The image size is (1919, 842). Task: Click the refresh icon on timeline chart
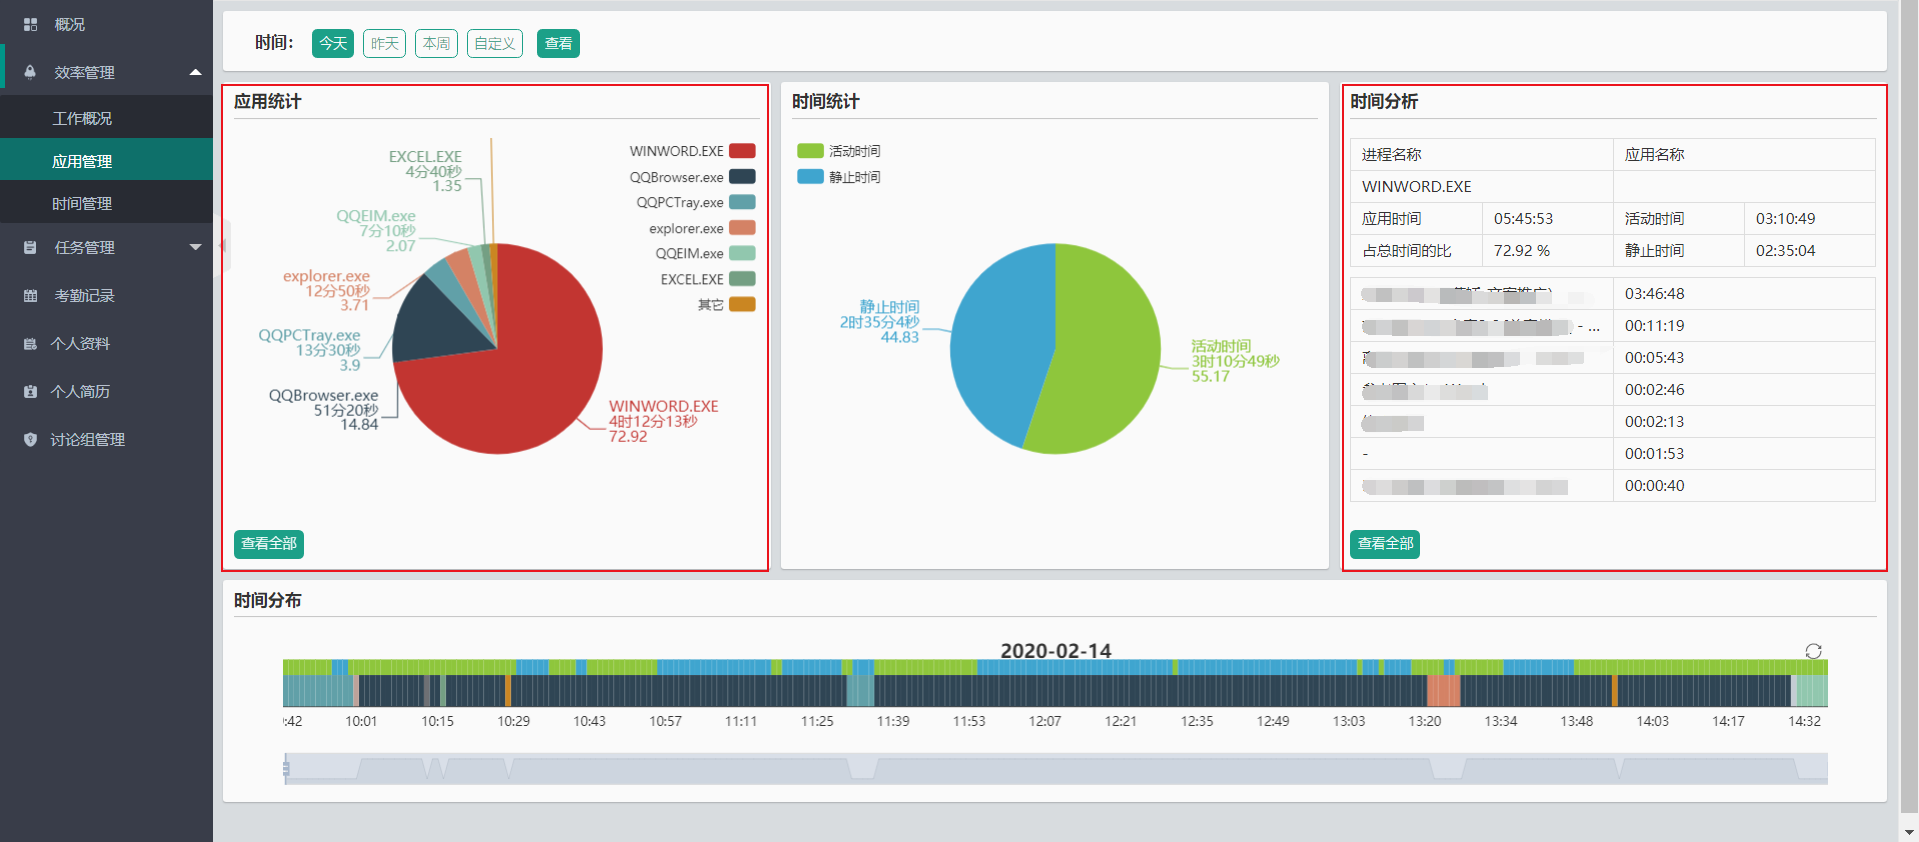point(1813,651)
